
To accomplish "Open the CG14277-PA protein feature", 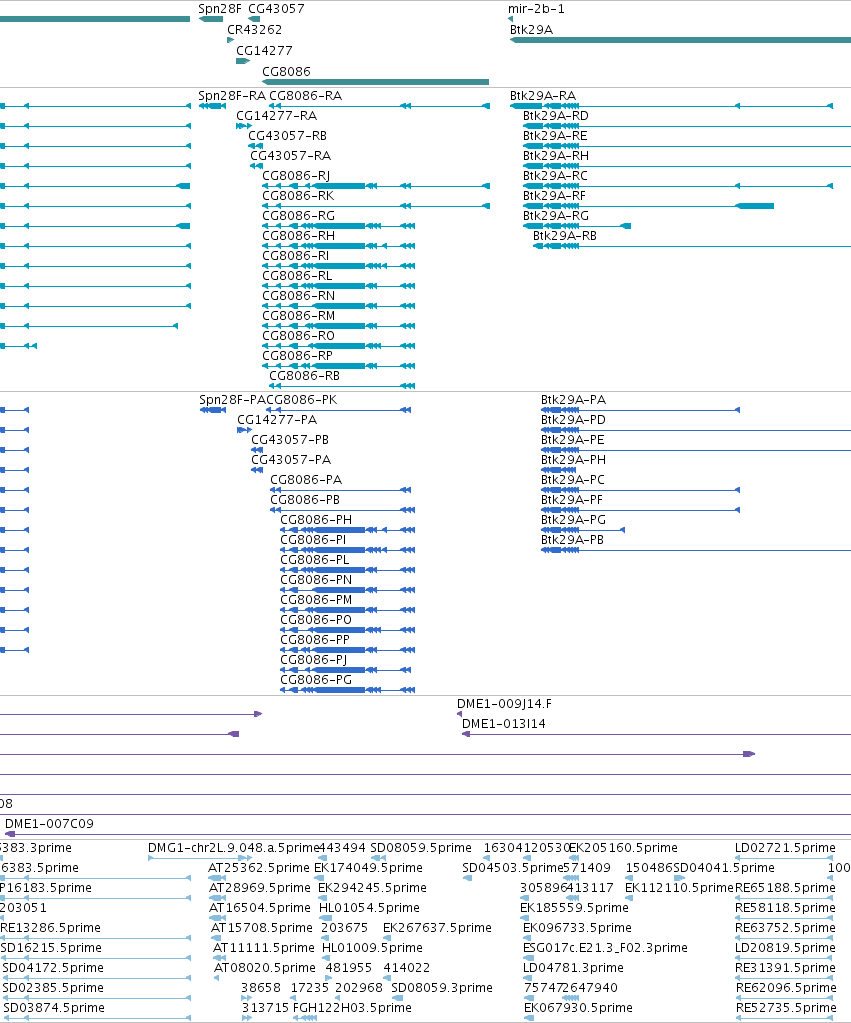I will click(x=244, y=430).
